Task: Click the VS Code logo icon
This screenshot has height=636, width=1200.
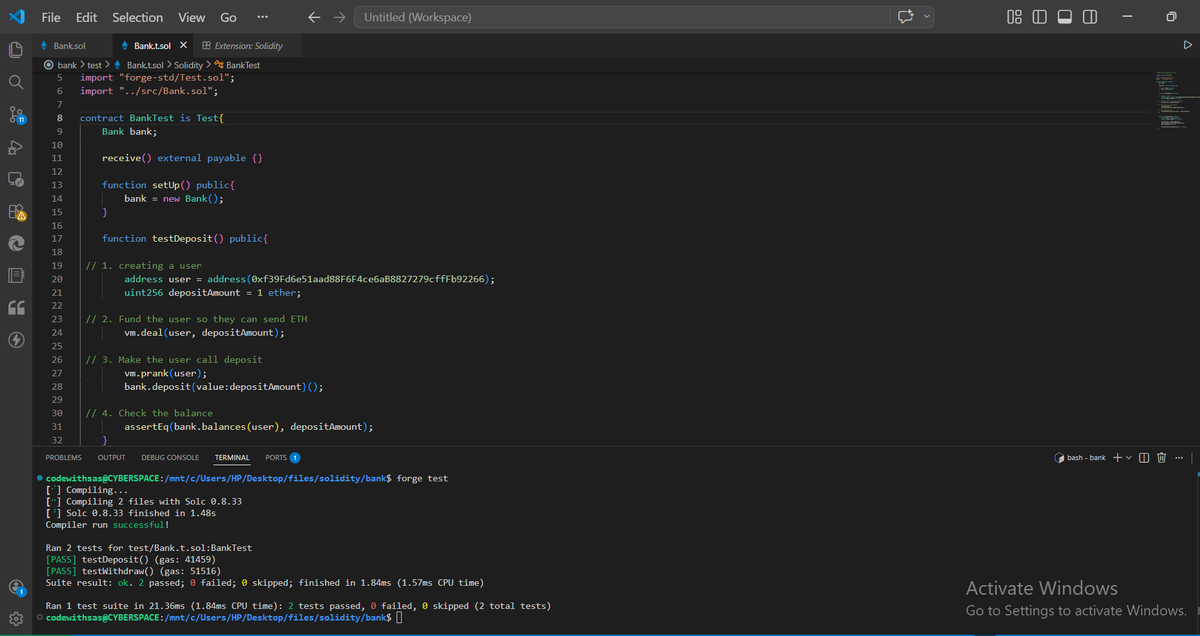Action: [15, 16]
